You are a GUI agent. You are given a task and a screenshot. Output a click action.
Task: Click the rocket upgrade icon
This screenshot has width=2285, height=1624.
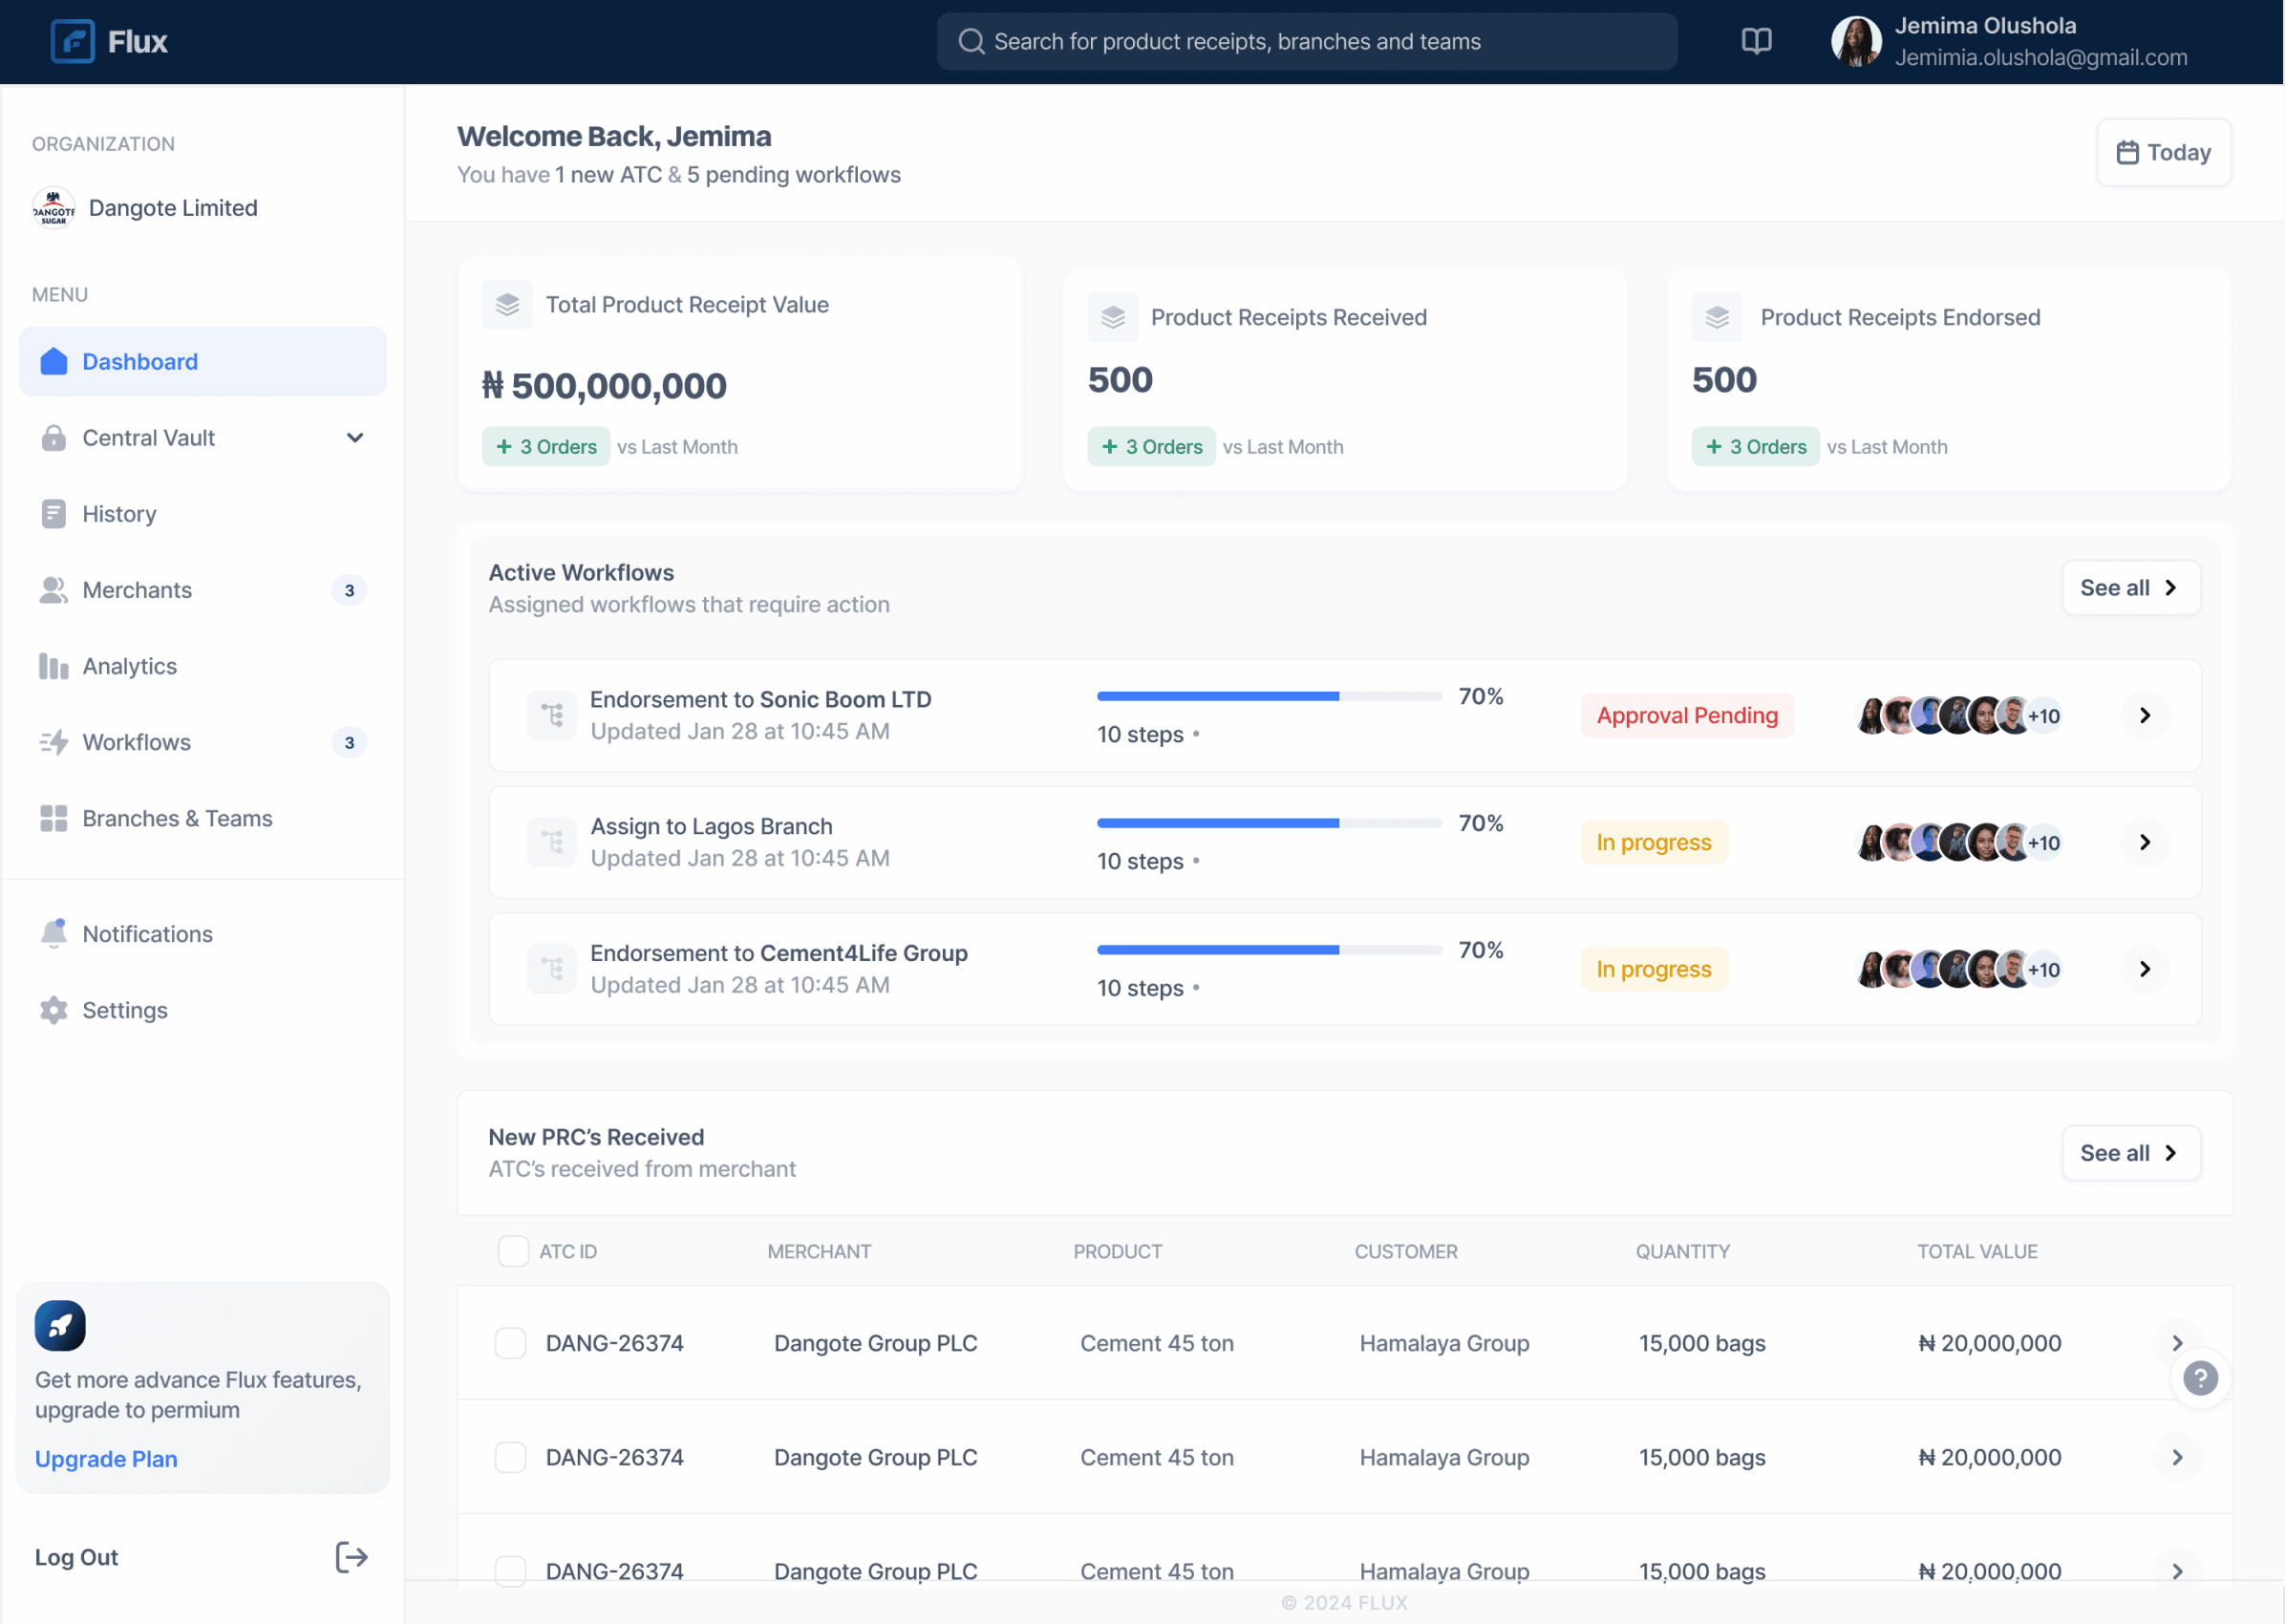coord(60,1326)
